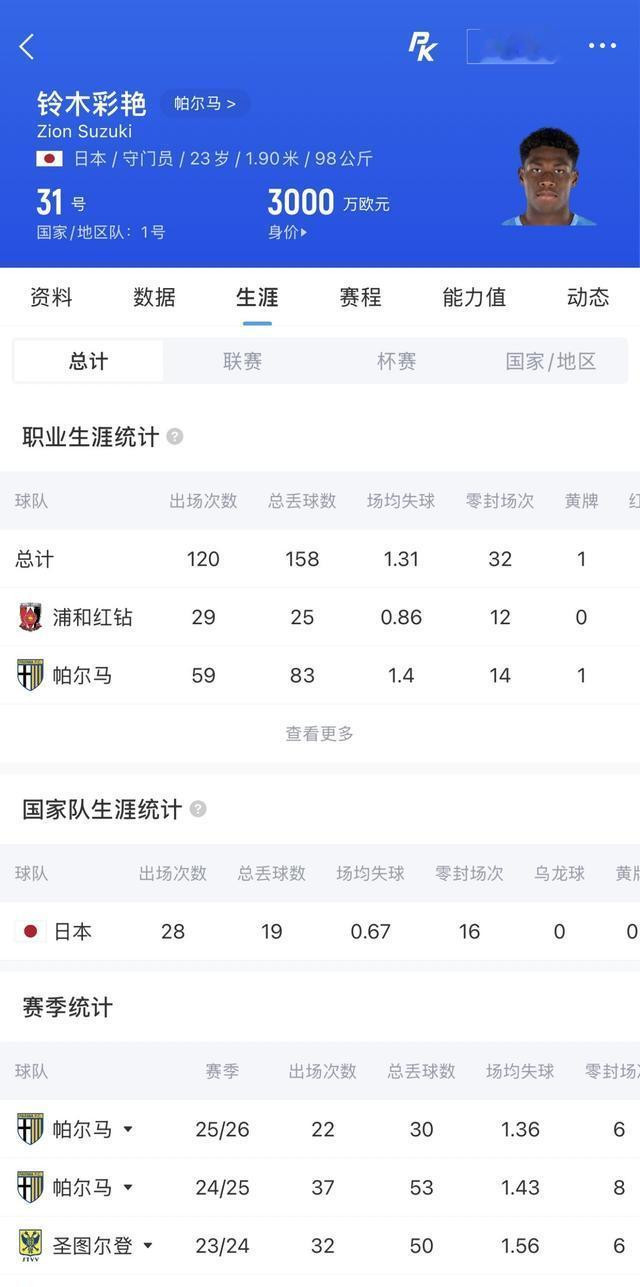Click help icon beside 职业生涯统计

[175, 437]
